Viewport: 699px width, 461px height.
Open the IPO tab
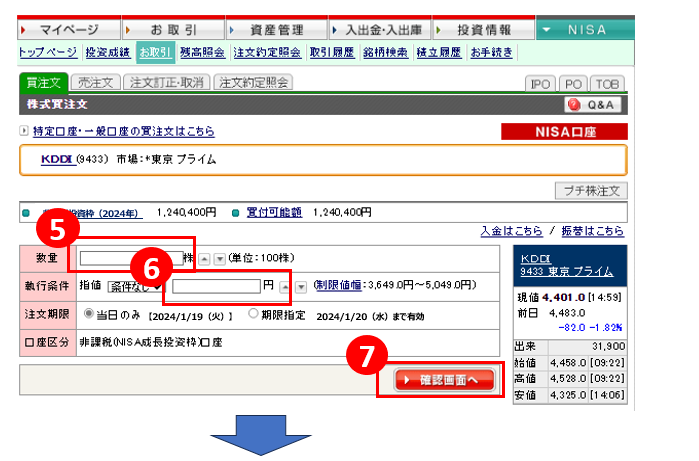pos(540,84)
